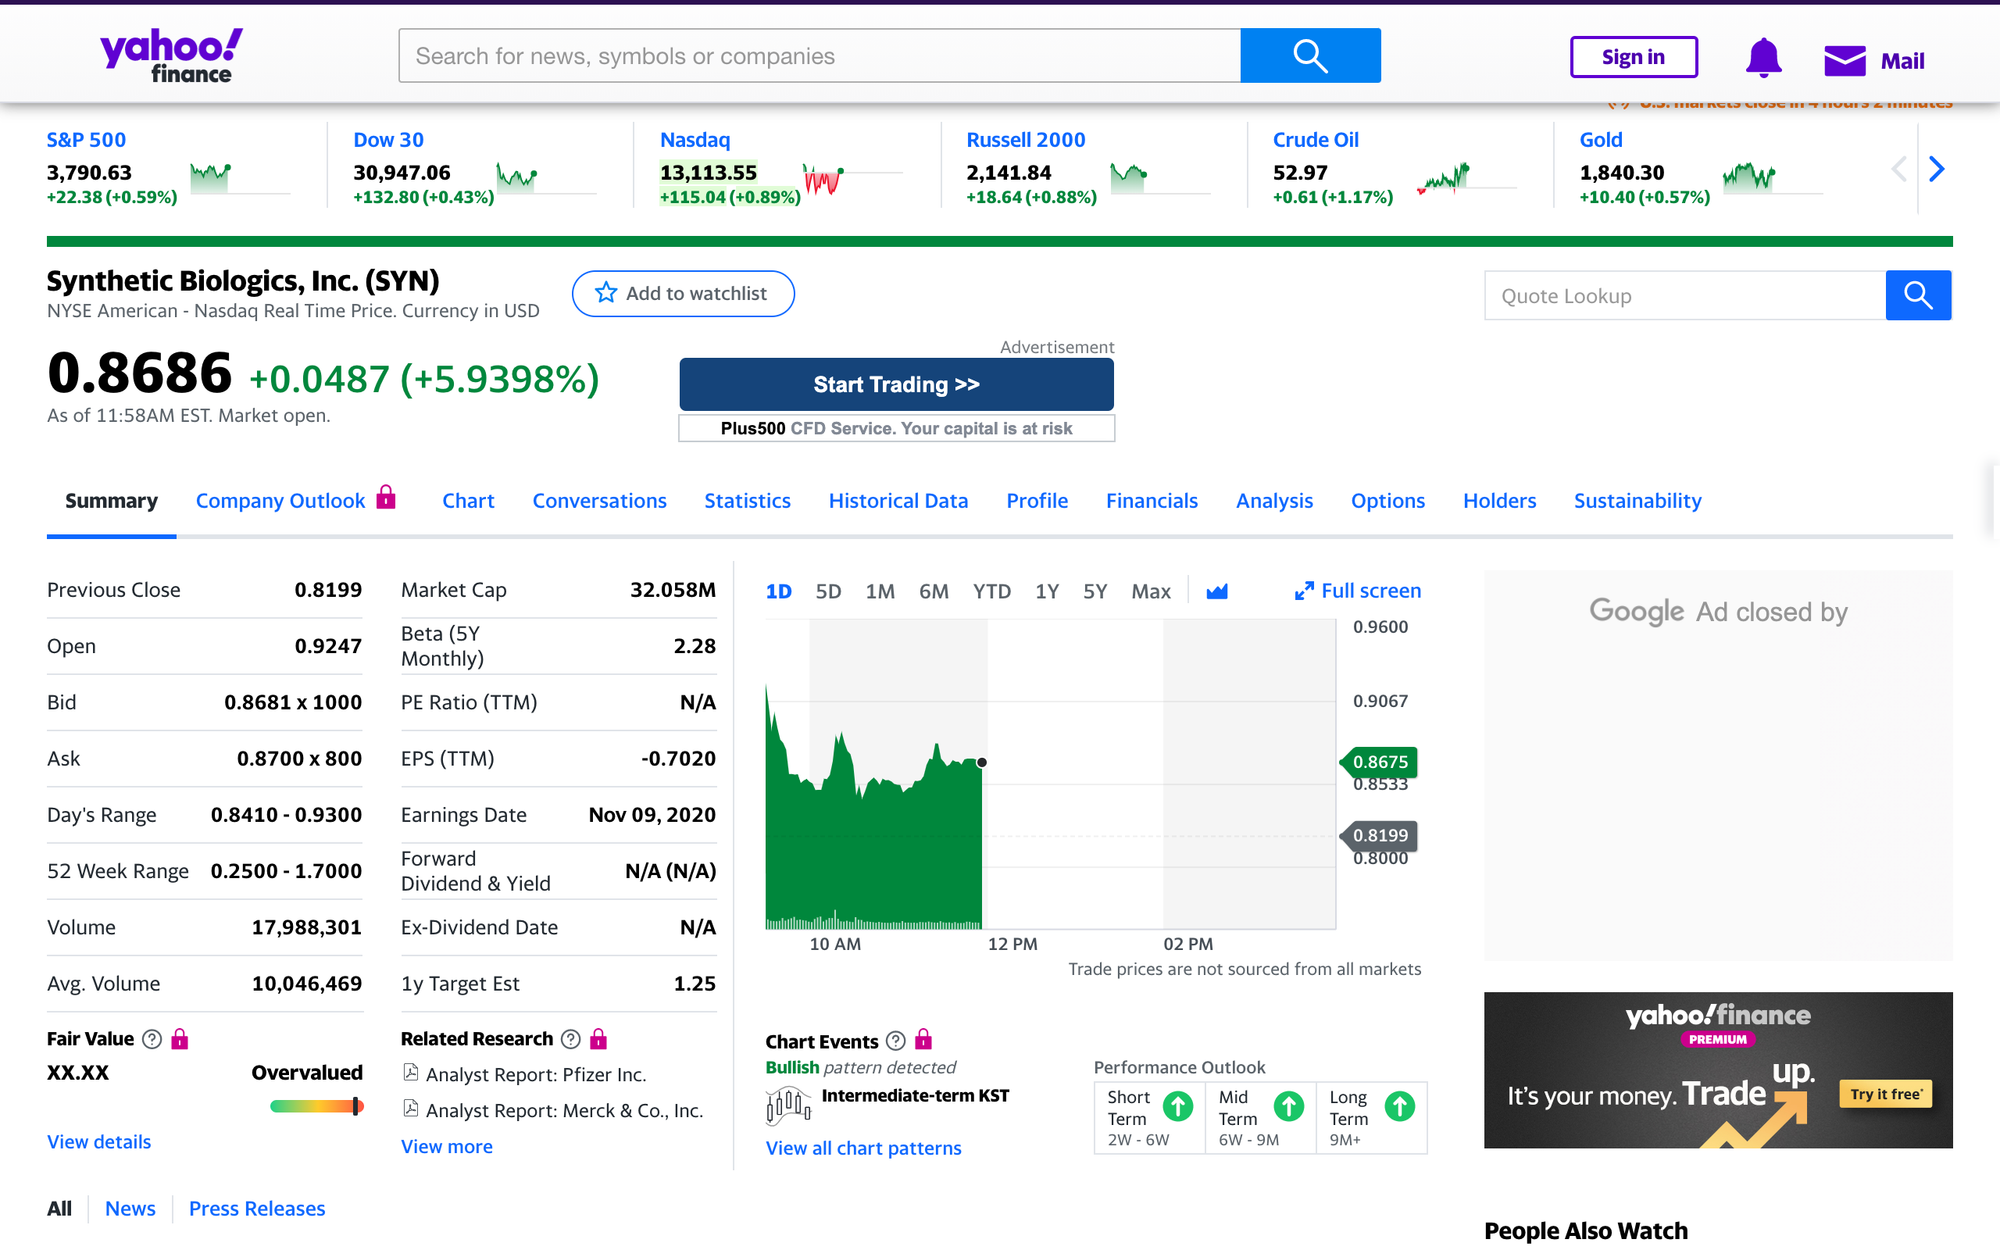Select the 6M chart range

[934, 591]
